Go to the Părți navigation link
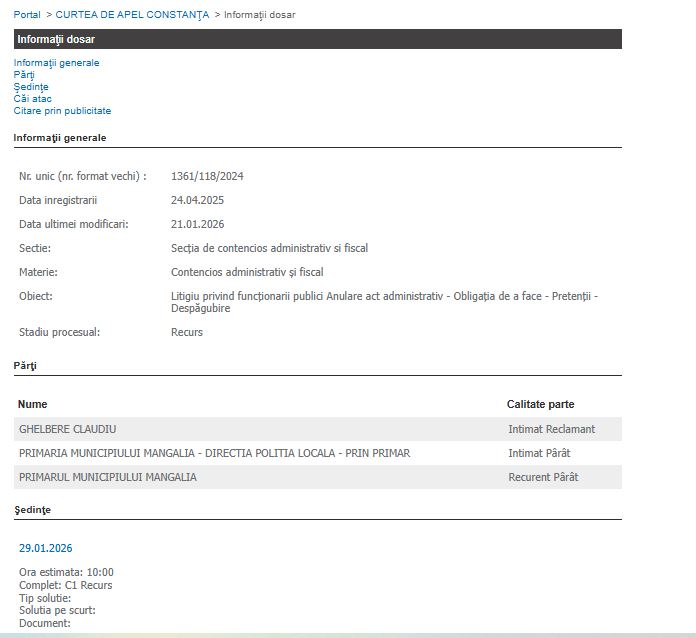The height and width of the screenshot is (638, 696). coord(24,75)
